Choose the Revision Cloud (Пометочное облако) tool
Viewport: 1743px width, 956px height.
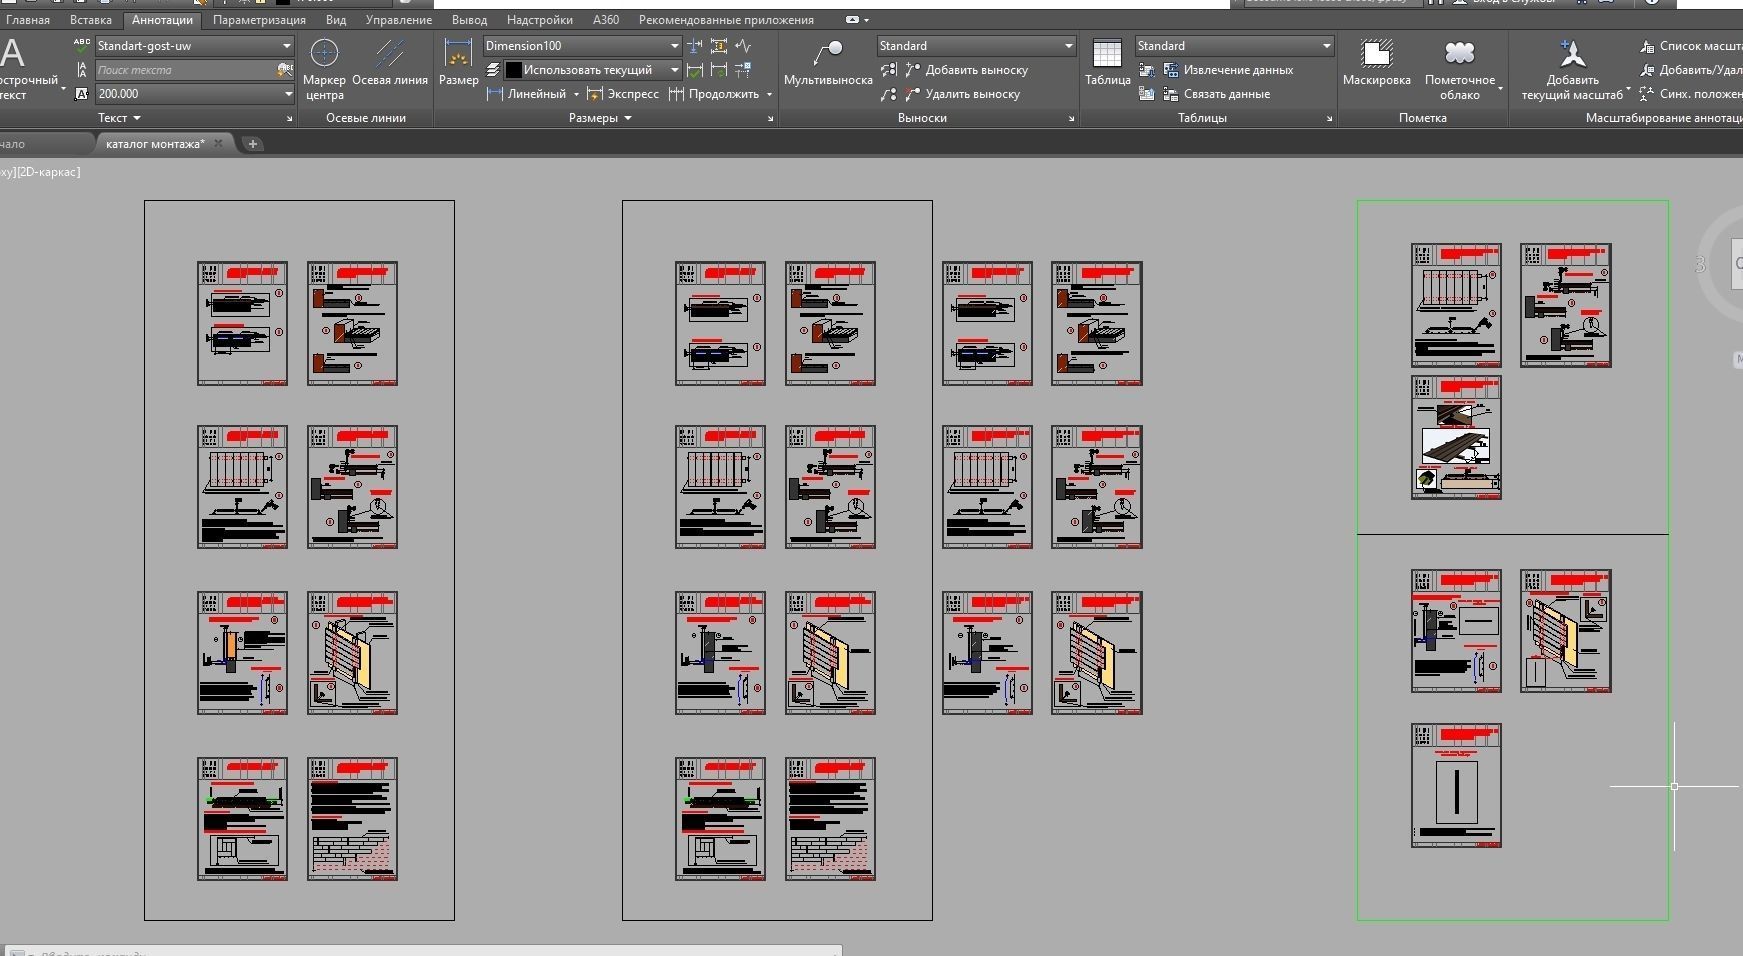click(x=1460, y=68)
